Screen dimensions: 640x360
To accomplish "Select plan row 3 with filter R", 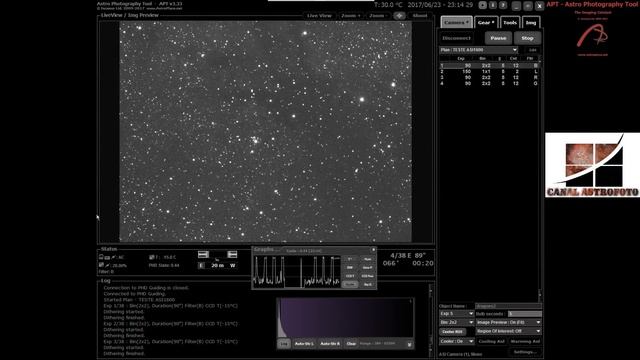I will pyautogui.click(x=489, y=77).
